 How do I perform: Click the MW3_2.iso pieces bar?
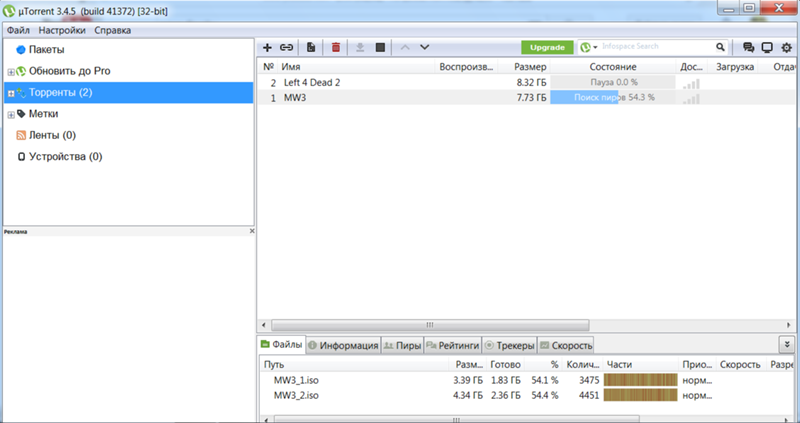(x=640, y=395)
